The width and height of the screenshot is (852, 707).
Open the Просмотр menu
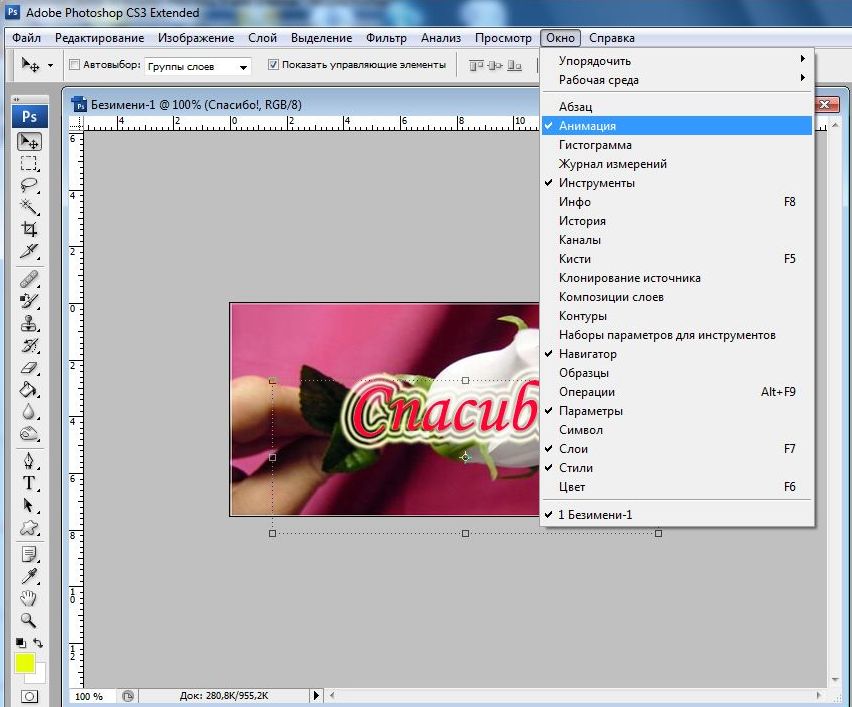503,38
